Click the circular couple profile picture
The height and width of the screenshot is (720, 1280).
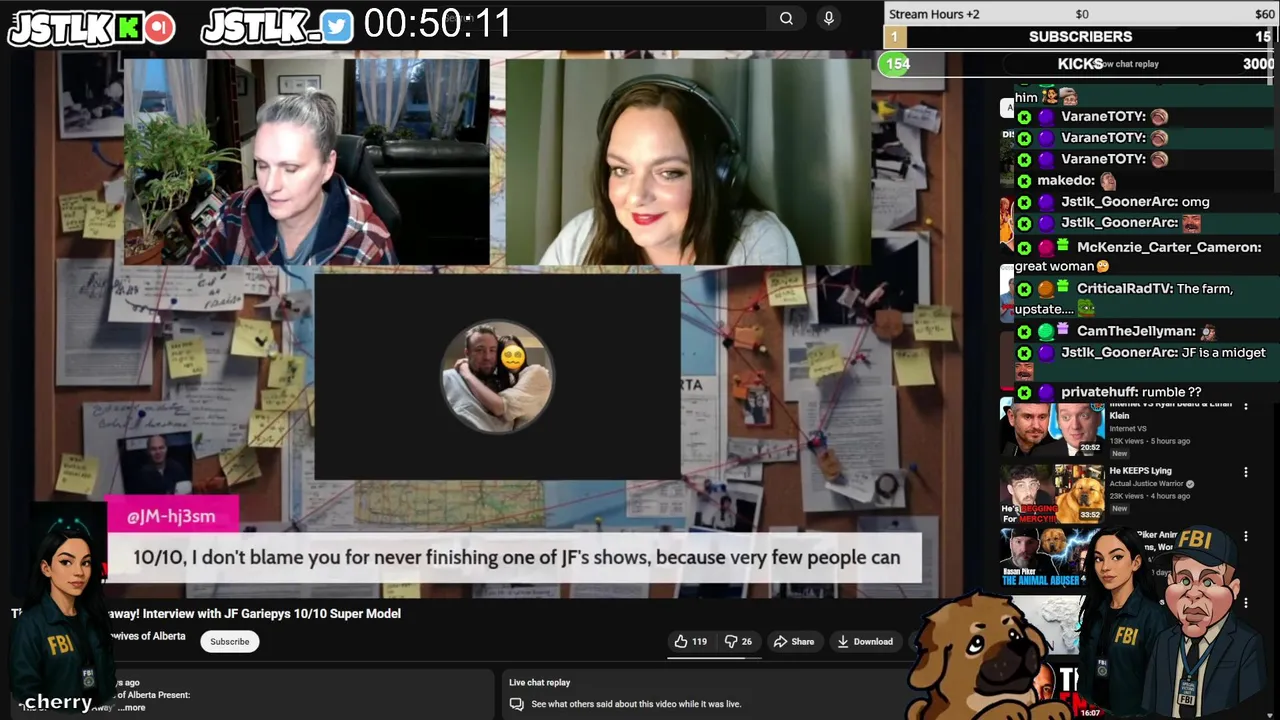point(497,376)
